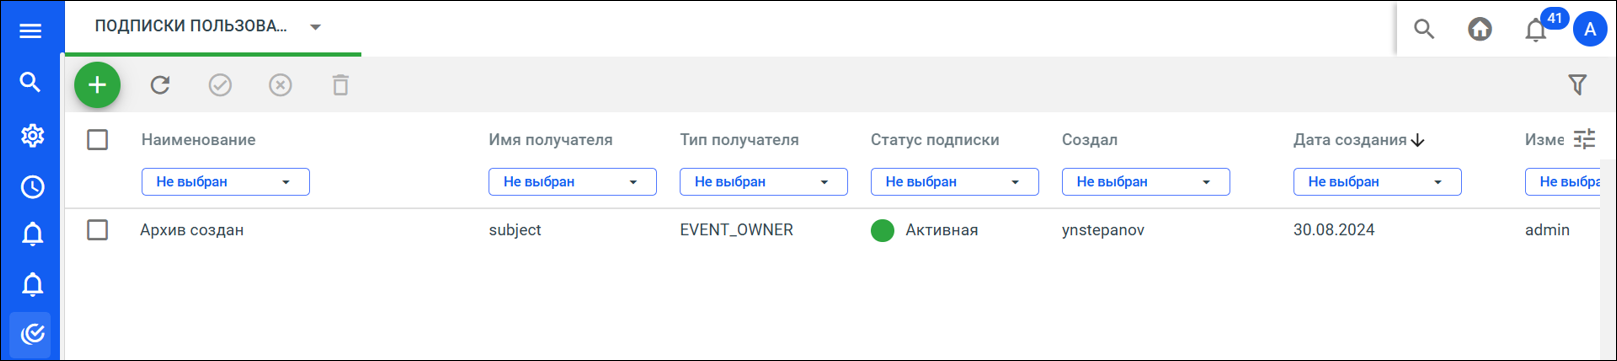Sort by Дата создания arrow
Screen dimensions: 1617x361
(1418, 140)
